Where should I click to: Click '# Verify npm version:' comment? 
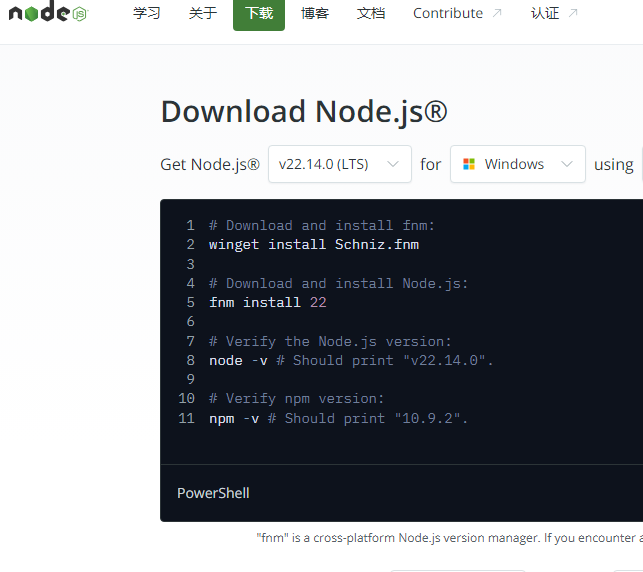[x=296, y=399]
